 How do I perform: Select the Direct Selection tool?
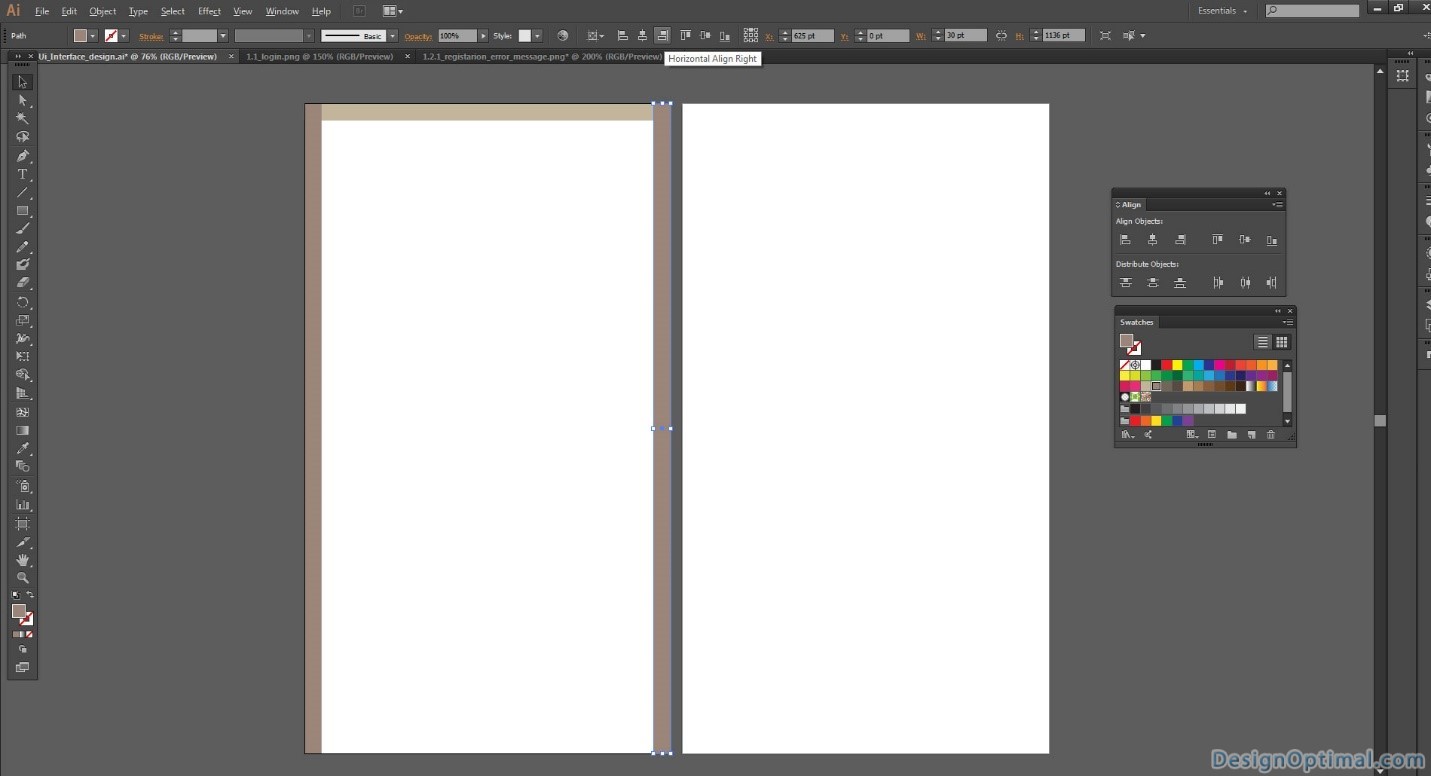22,101
